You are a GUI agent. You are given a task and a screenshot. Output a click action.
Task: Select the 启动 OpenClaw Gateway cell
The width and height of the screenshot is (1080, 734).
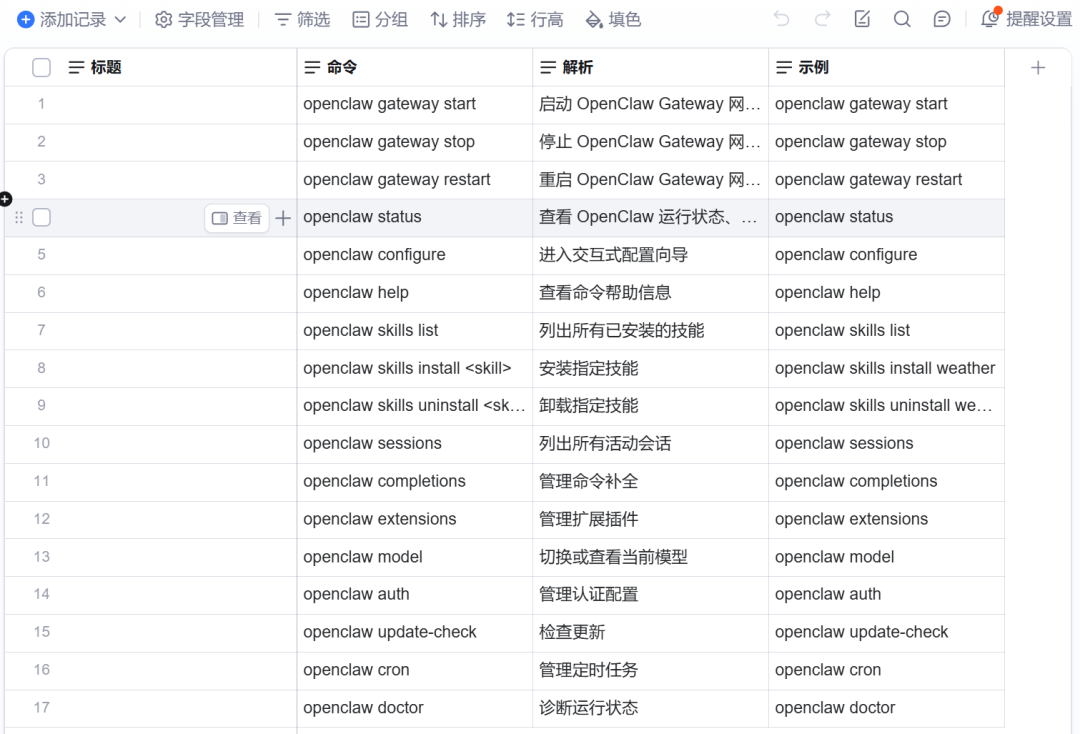650,105
